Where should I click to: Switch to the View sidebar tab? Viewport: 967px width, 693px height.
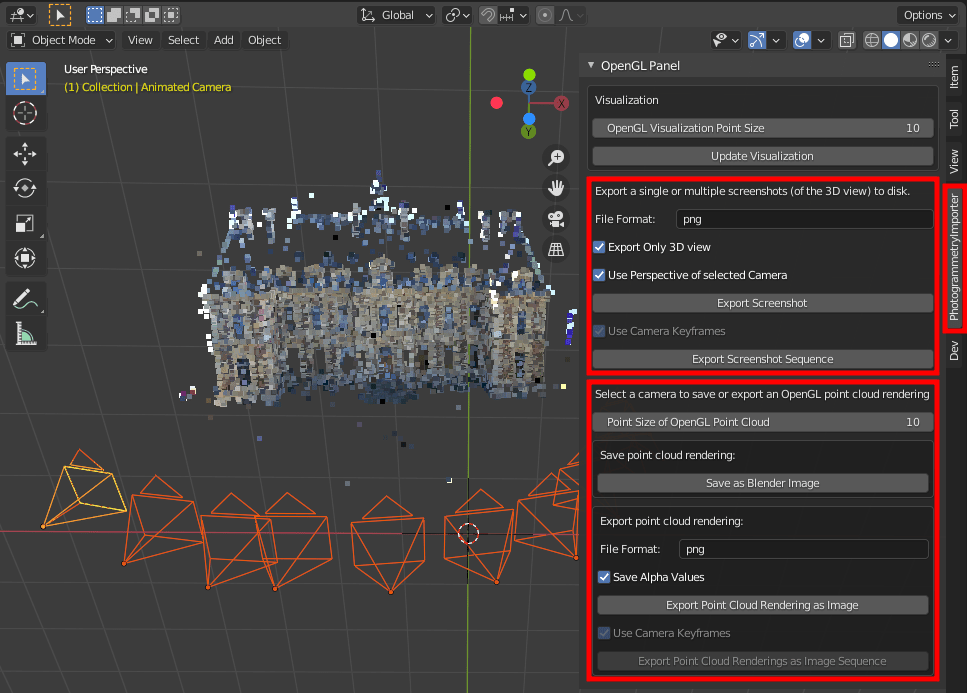tap(954, 157)
